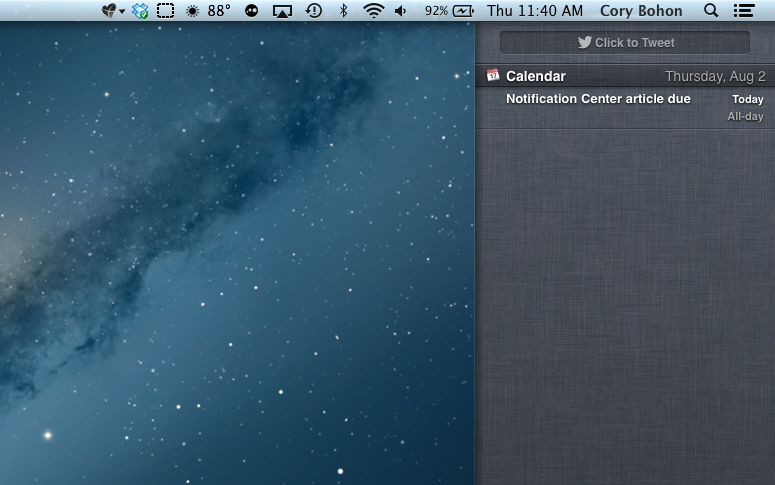The width and height of the screenshot is (775, 485).
Task: Click the Bluetooth menu bar icon
Action: 343,11
